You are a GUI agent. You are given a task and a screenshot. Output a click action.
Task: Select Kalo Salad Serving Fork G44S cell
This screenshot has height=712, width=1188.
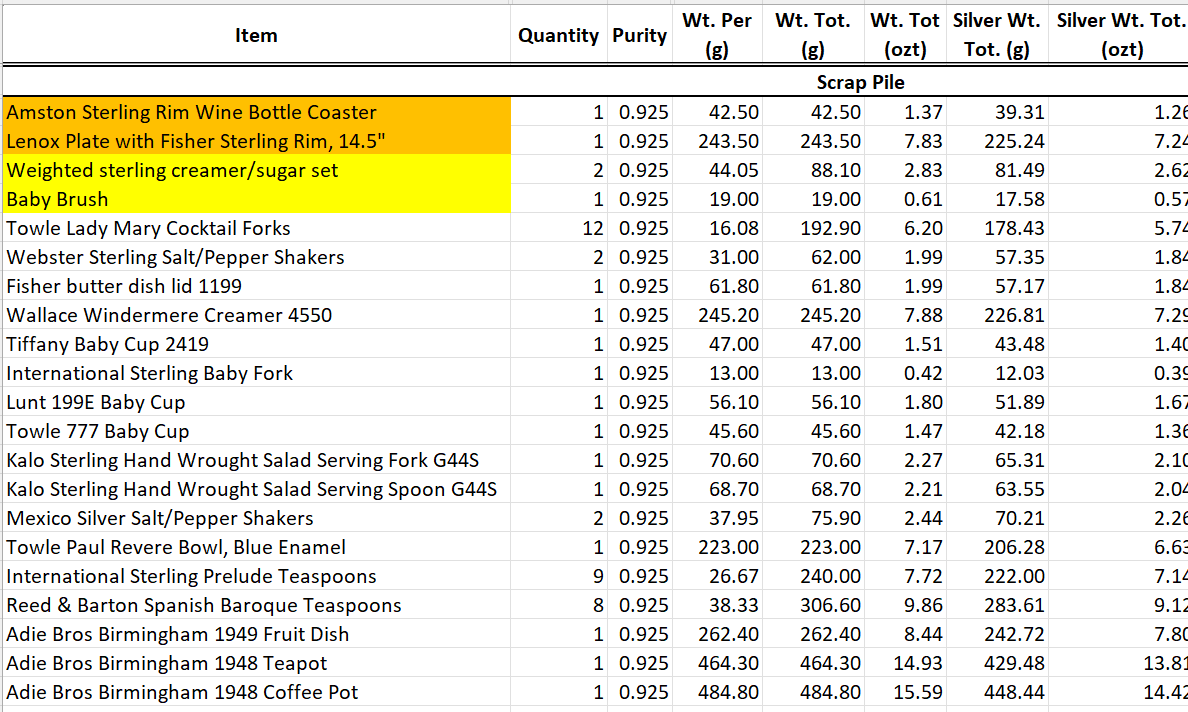tap(257, 460)
